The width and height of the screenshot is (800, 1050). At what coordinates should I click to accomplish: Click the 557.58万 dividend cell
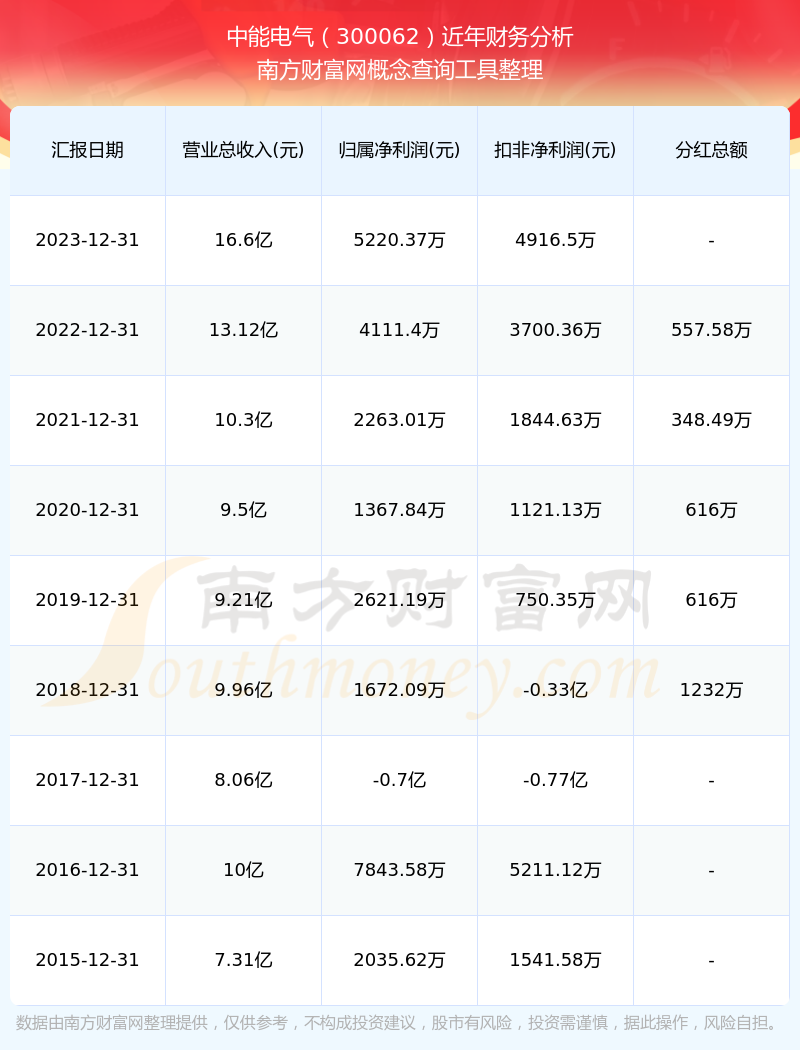pos(711,330)
